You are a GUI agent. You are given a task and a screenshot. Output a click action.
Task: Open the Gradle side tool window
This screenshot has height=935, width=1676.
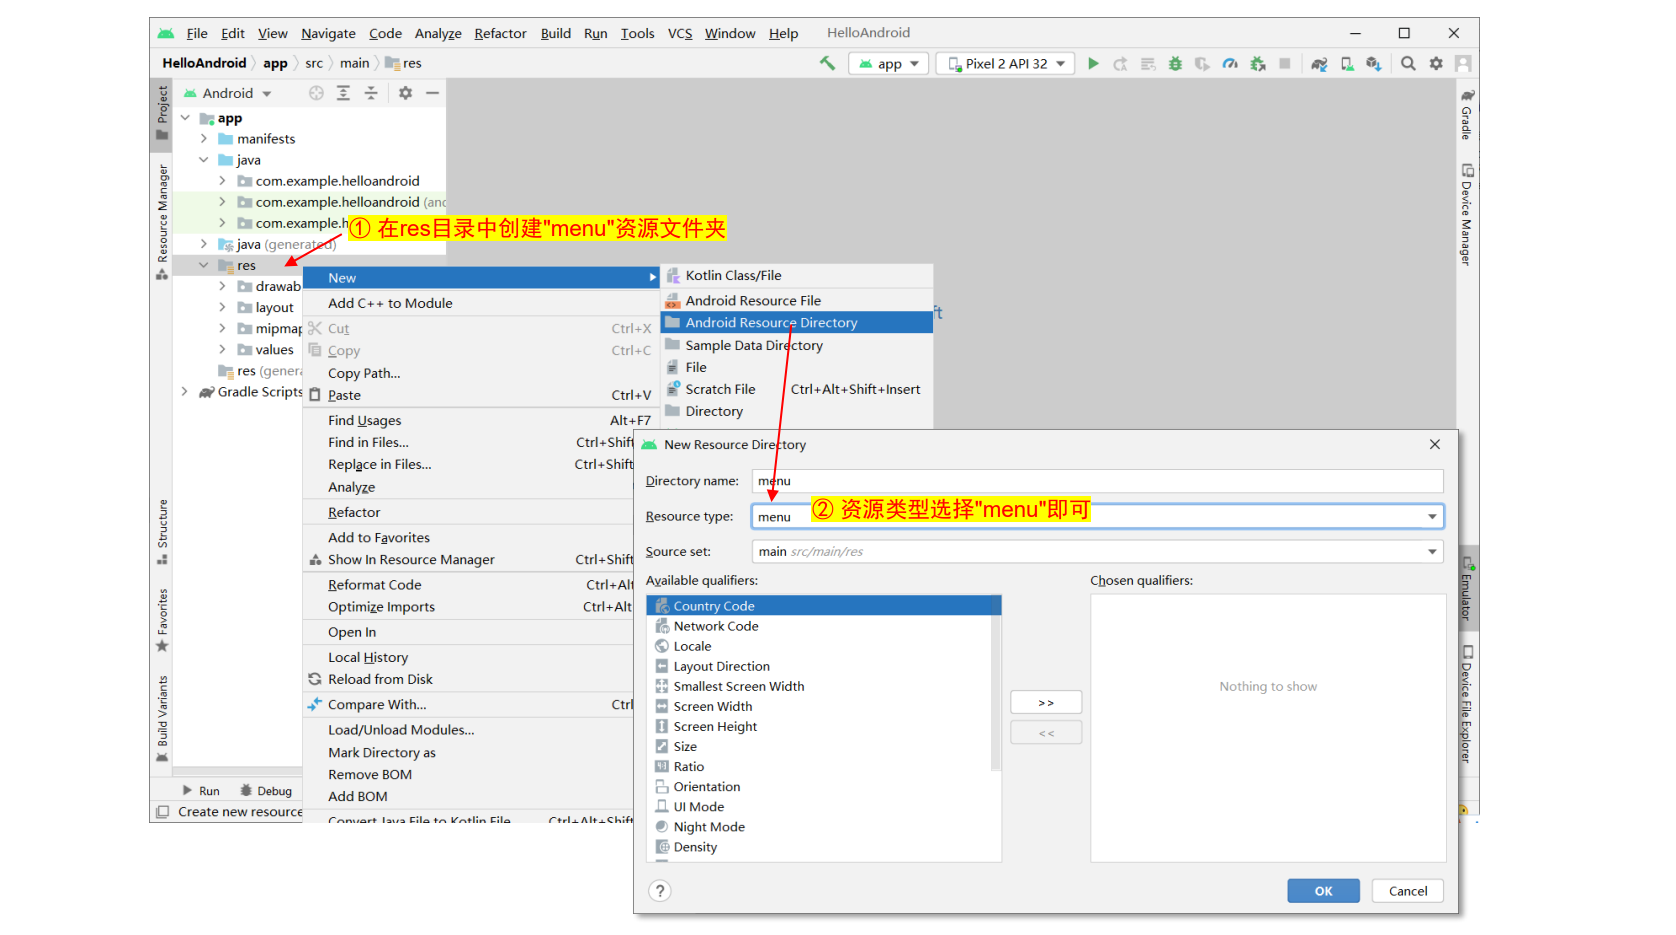[1467, 114]
